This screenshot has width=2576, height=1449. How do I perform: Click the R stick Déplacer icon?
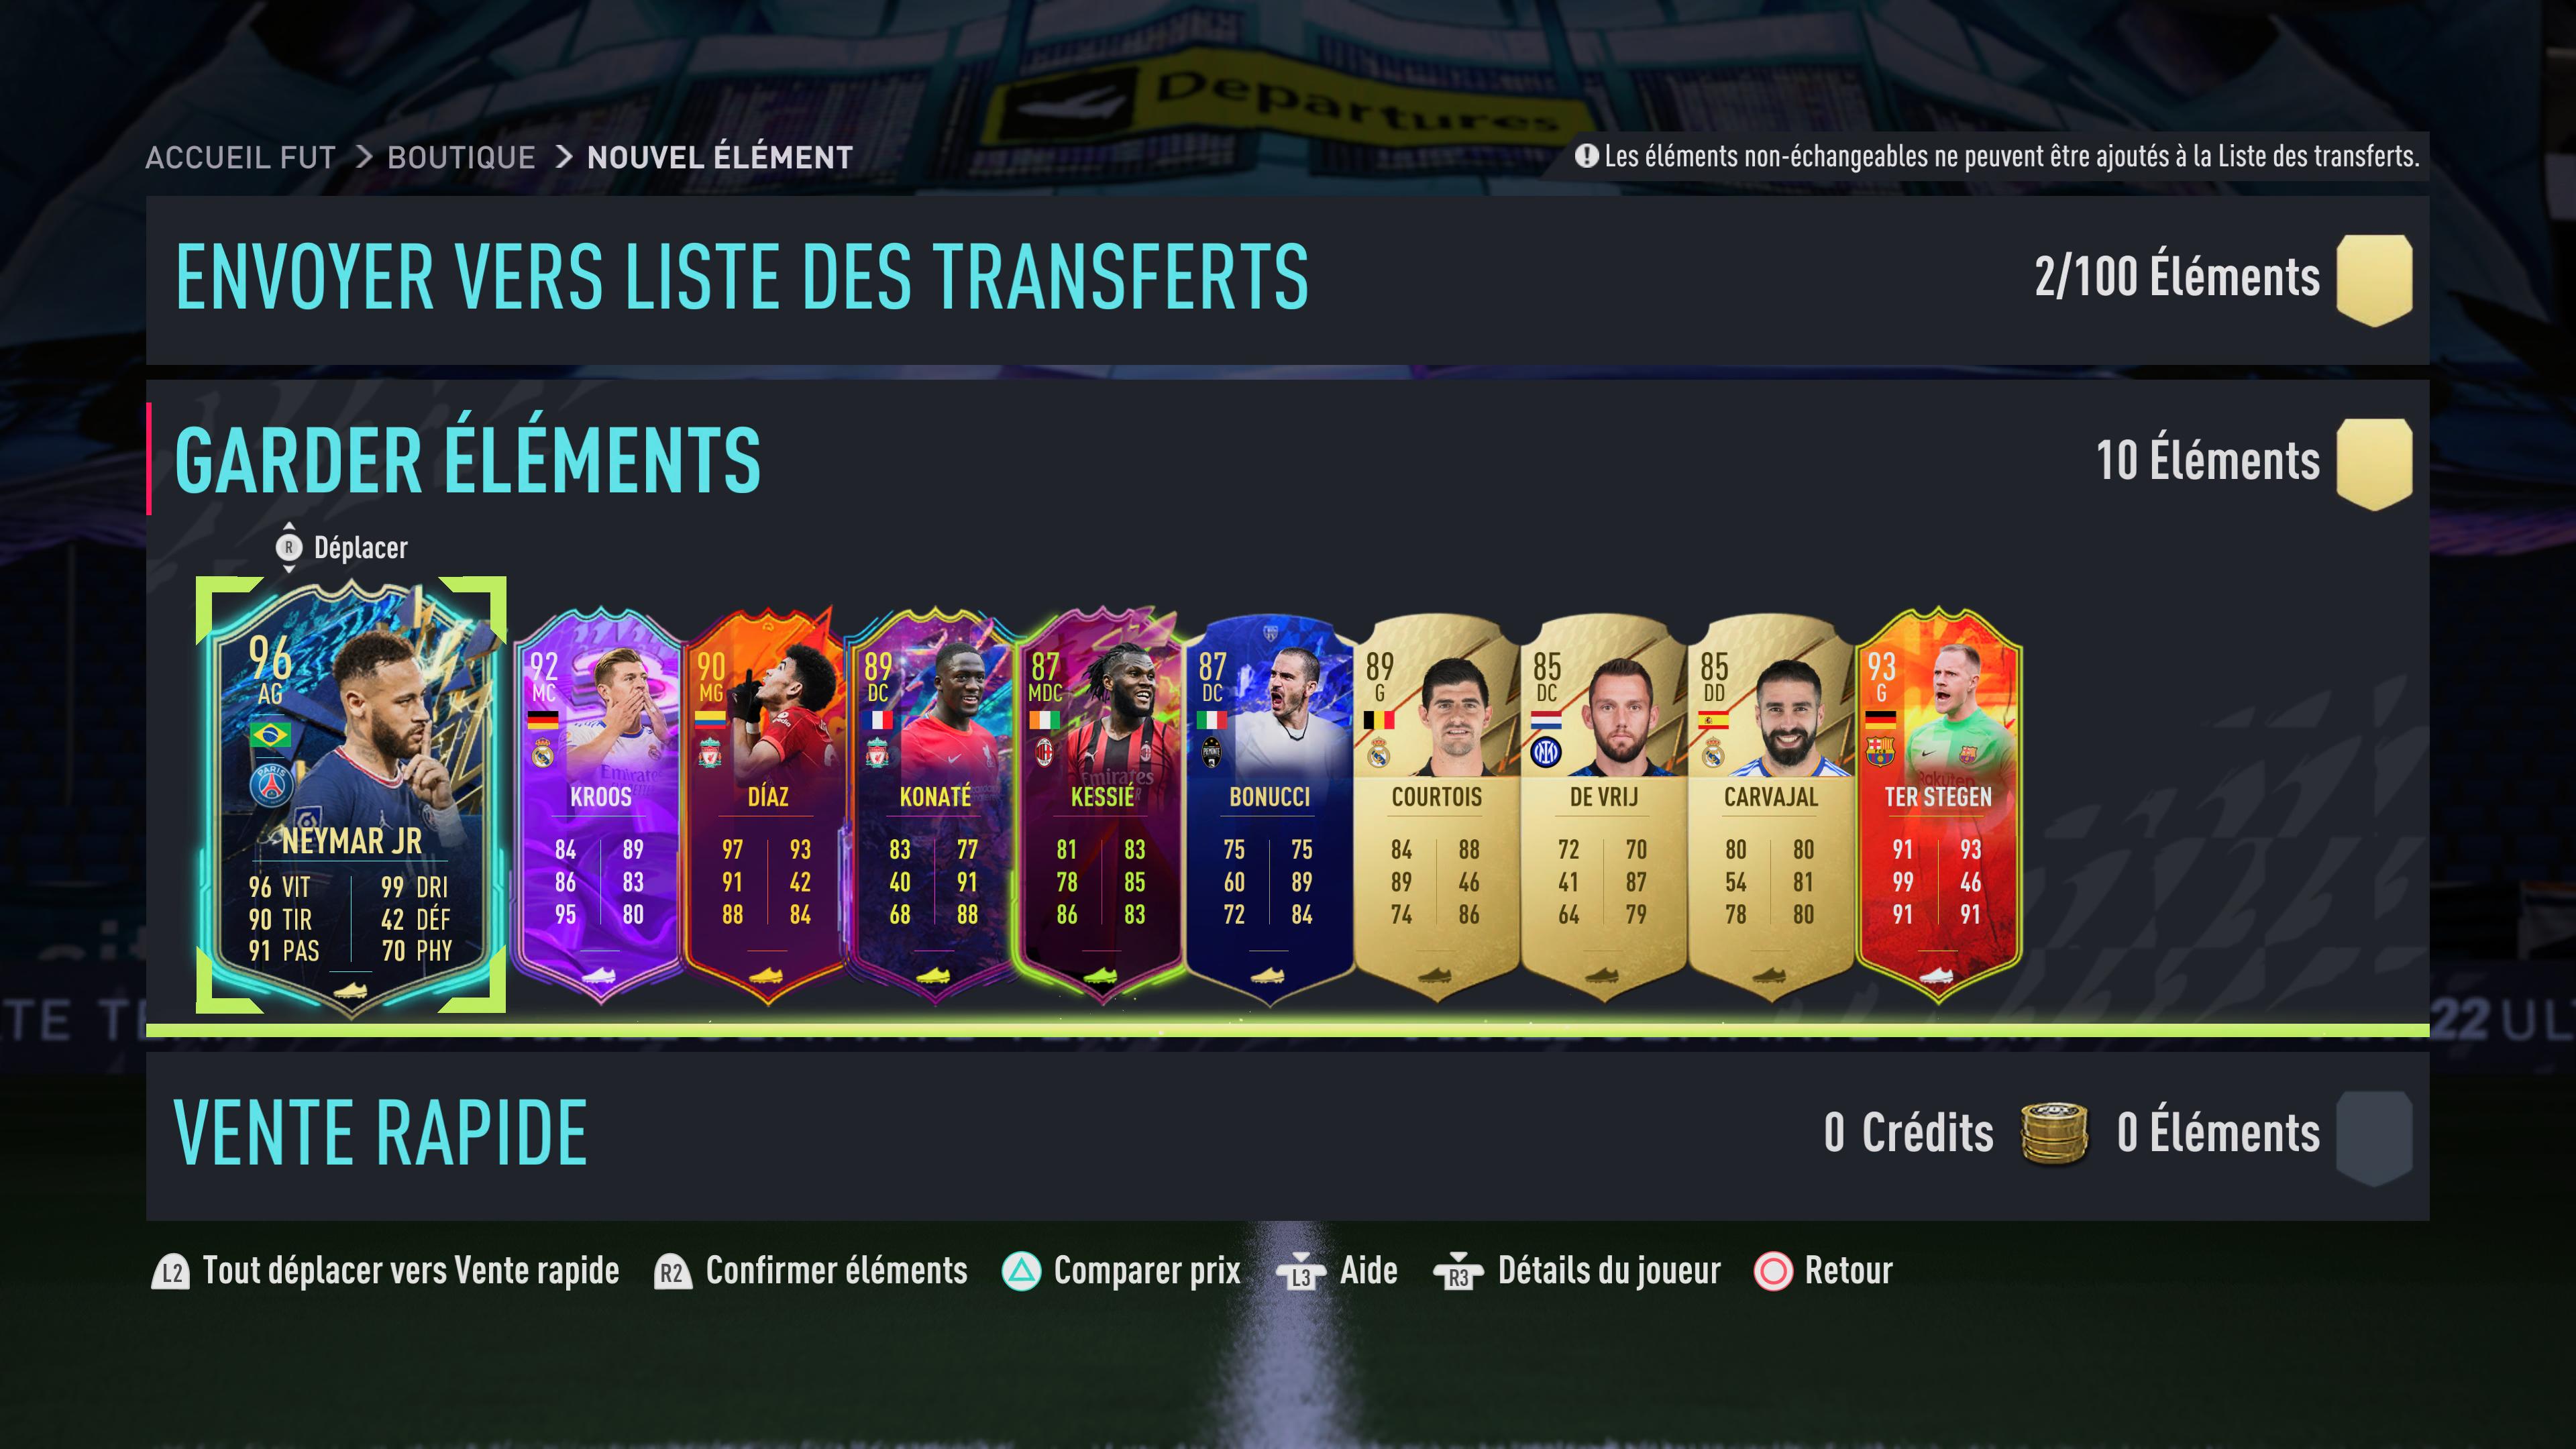[x=288, y=547]
